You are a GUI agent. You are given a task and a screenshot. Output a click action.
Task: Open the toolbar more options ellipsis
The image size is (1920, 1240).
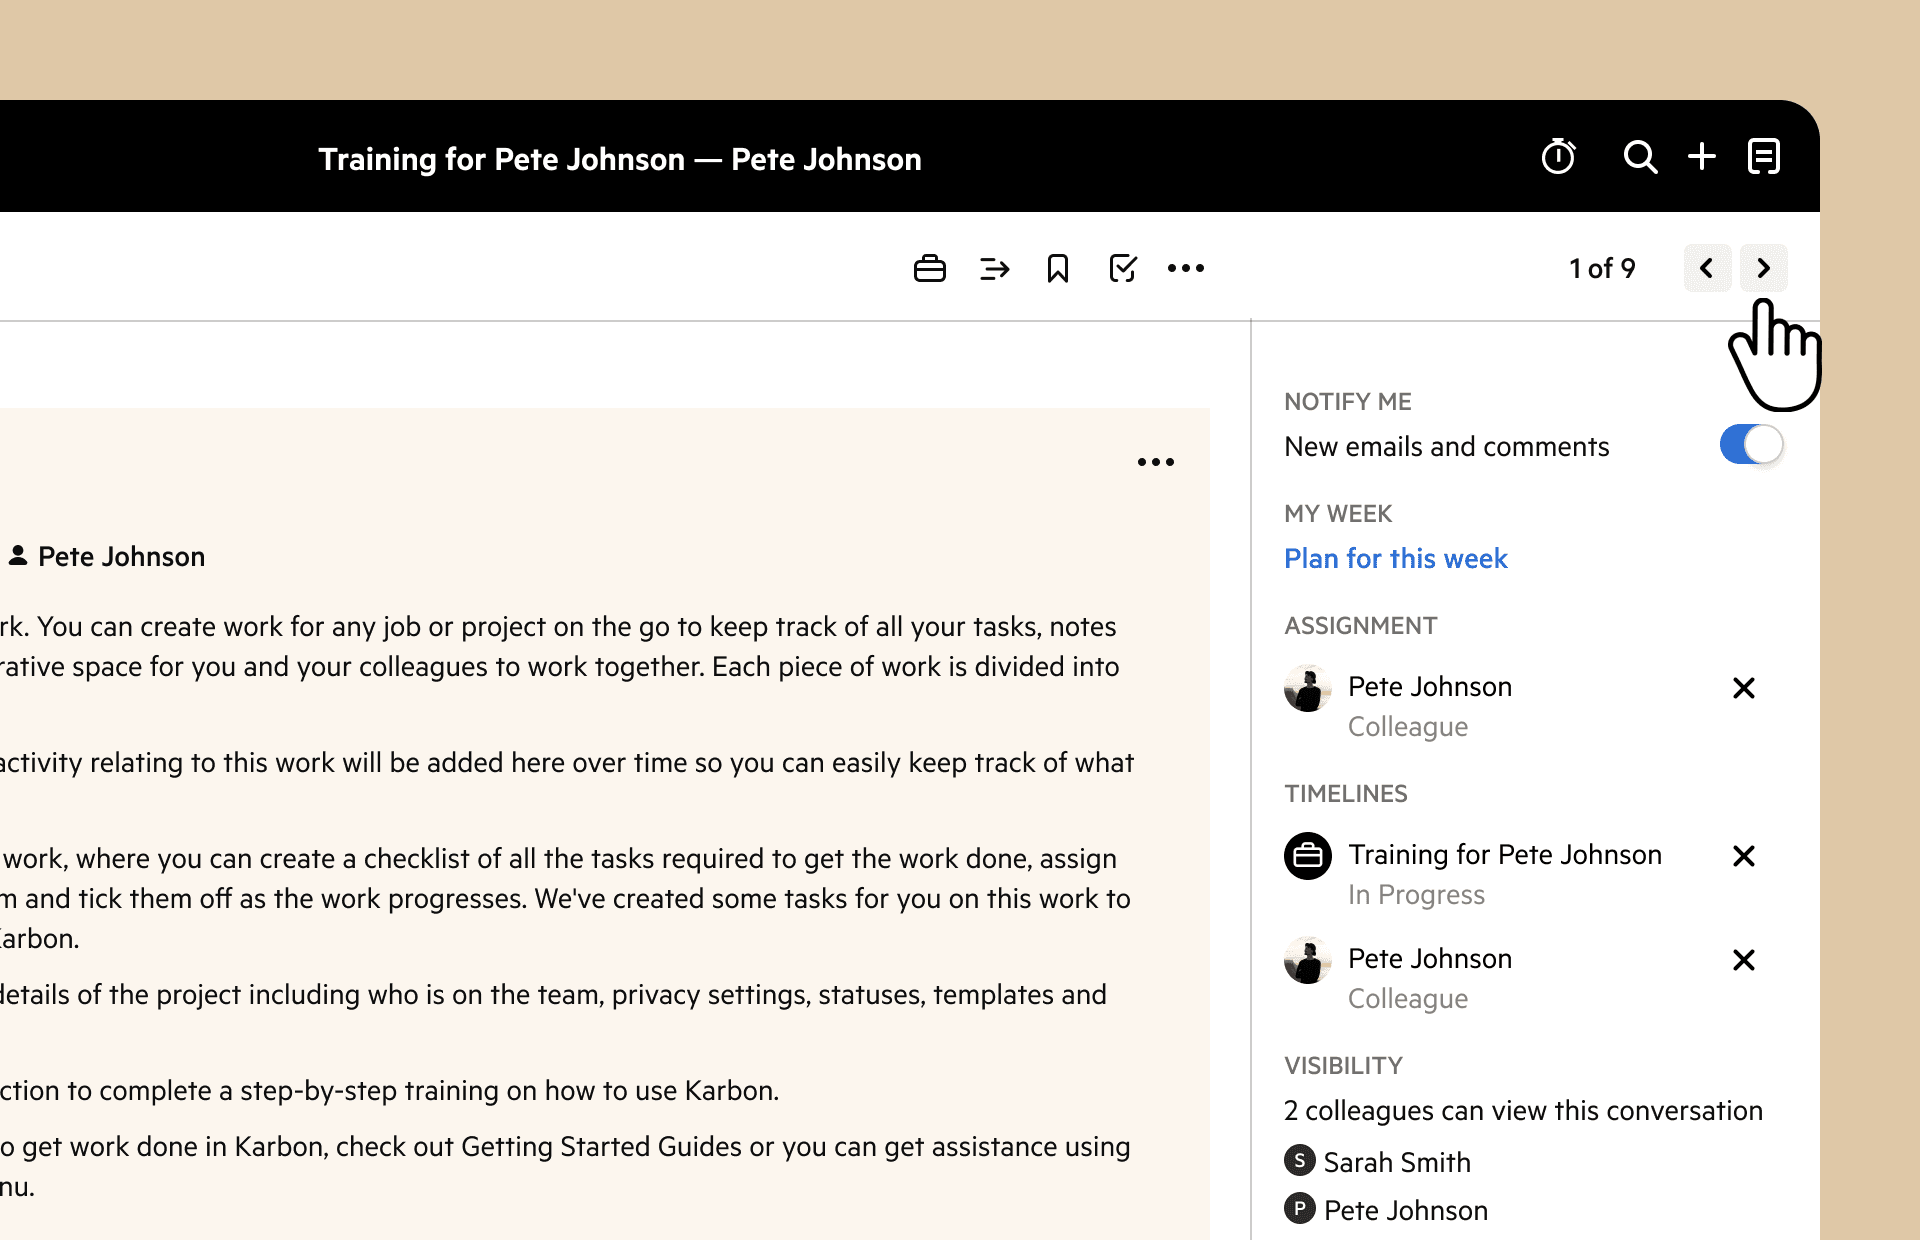click(1186, 268)
